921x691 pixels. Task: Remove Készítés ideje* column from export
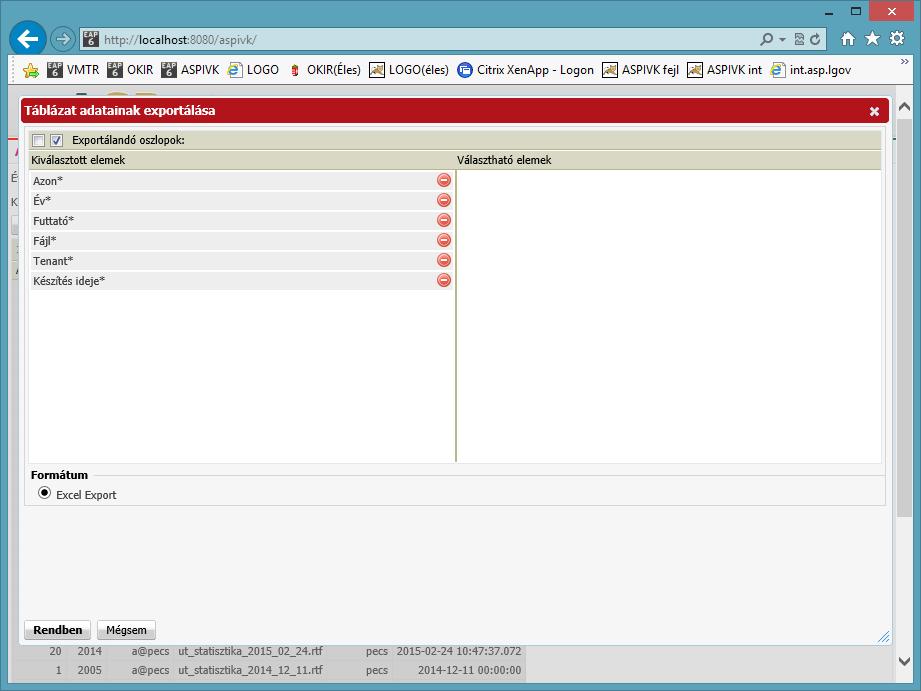444,280
